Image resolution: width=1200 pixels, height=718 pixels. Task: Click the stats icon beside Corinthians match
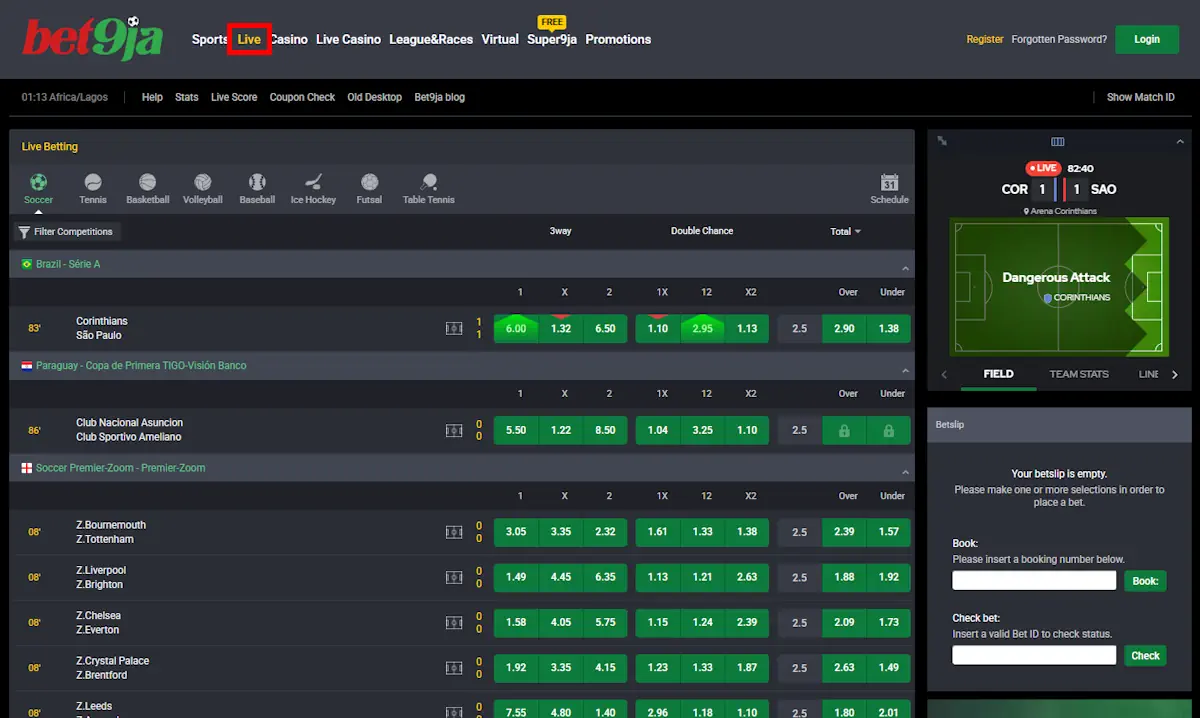point(455,328)
